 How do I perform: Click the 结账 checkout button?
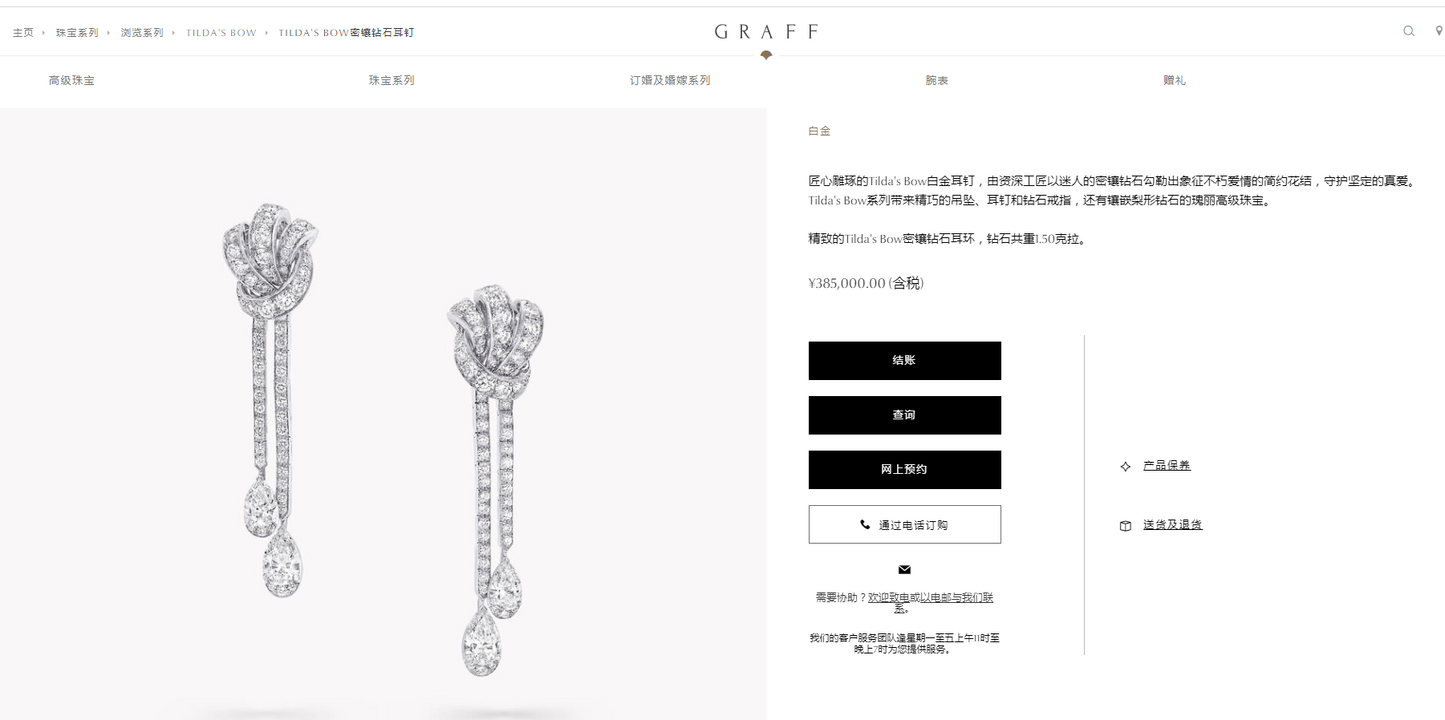[904, 361]
